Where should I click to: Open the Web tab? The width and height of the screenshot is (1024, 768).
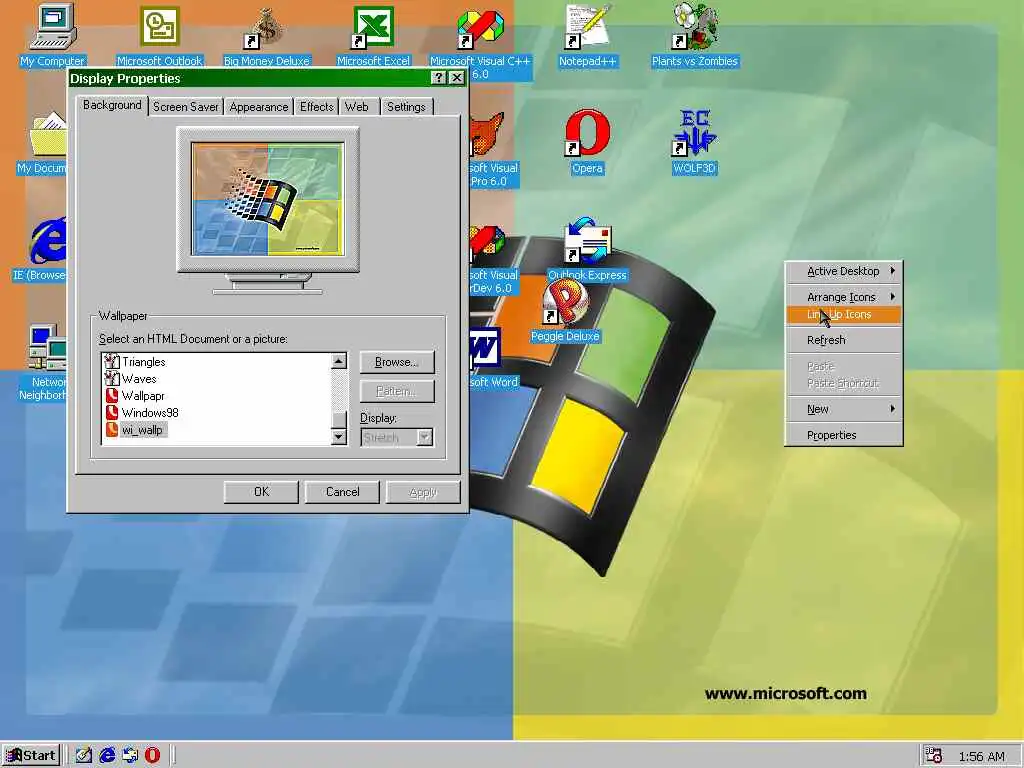point(357,107)
